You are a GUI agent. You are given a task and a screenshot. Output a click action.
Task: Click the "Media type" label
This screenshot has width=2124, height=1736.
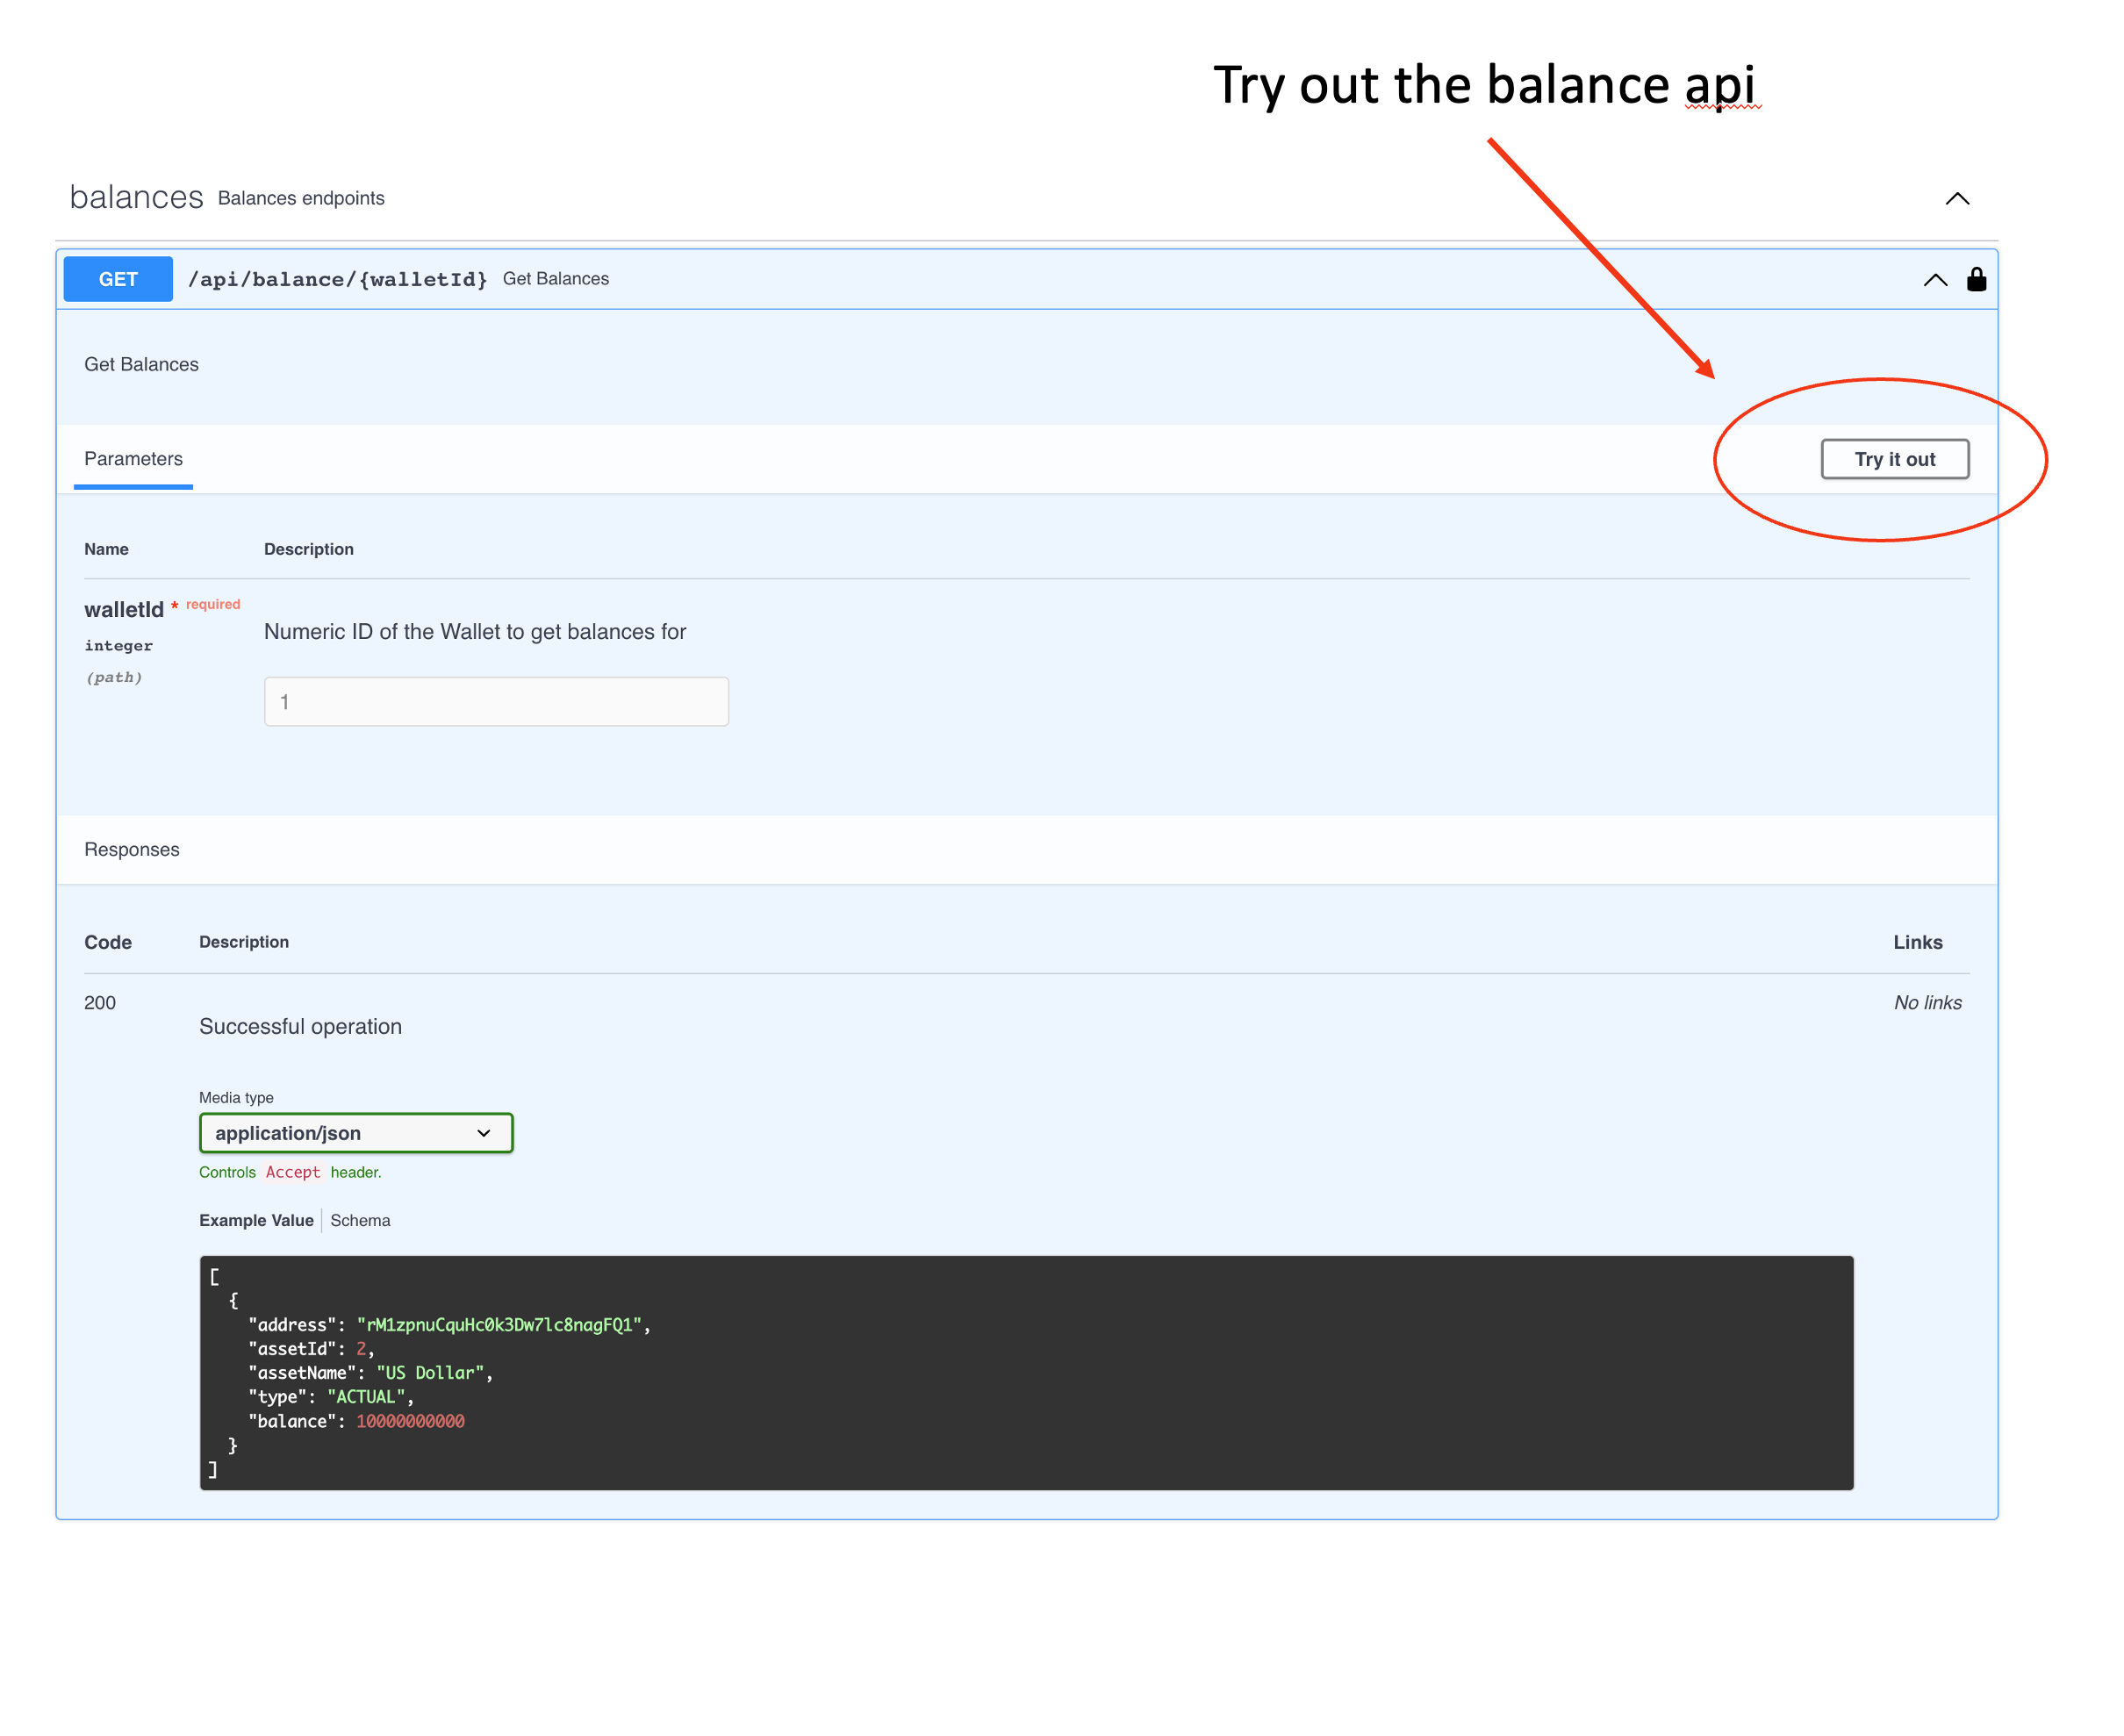(236, 1097)
